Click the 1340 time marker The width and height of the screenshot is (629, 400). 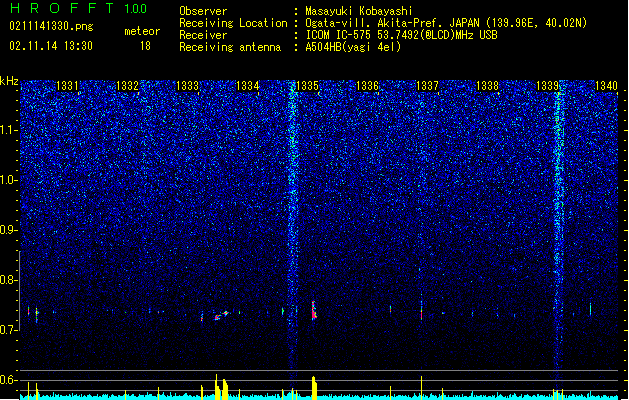coord(607,86)
